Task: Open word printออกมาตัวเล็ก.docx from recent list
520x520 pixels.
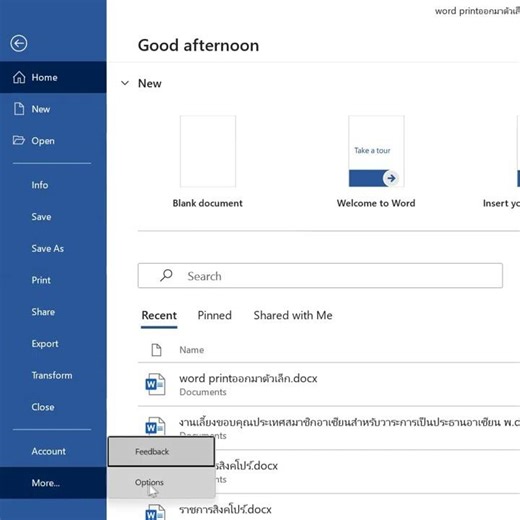Action: click(x=329, y=384)
